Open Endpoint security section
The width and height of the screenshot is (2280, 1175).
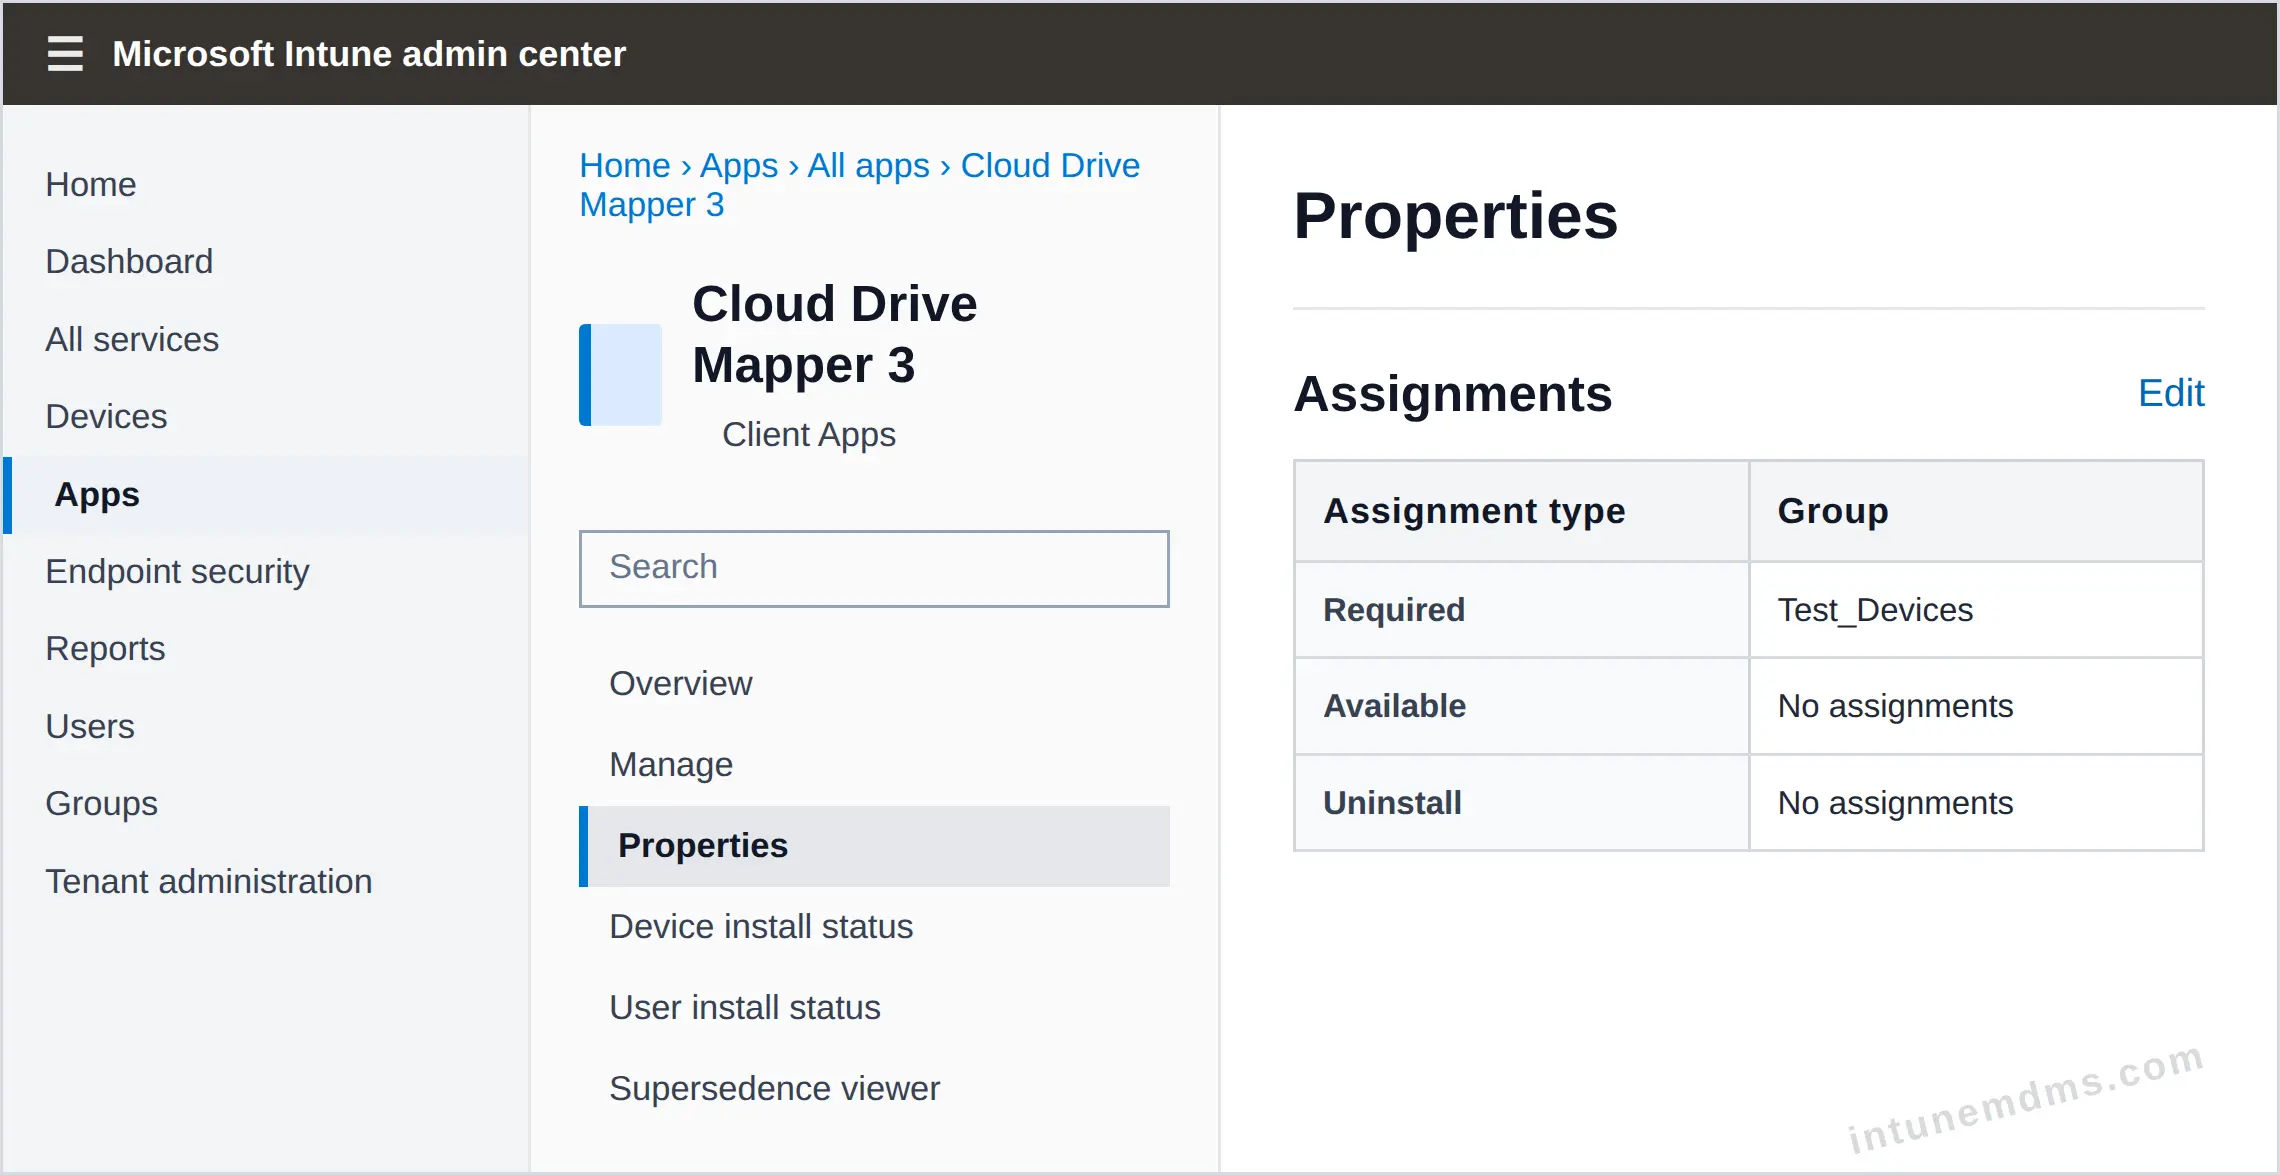point(177,572)
